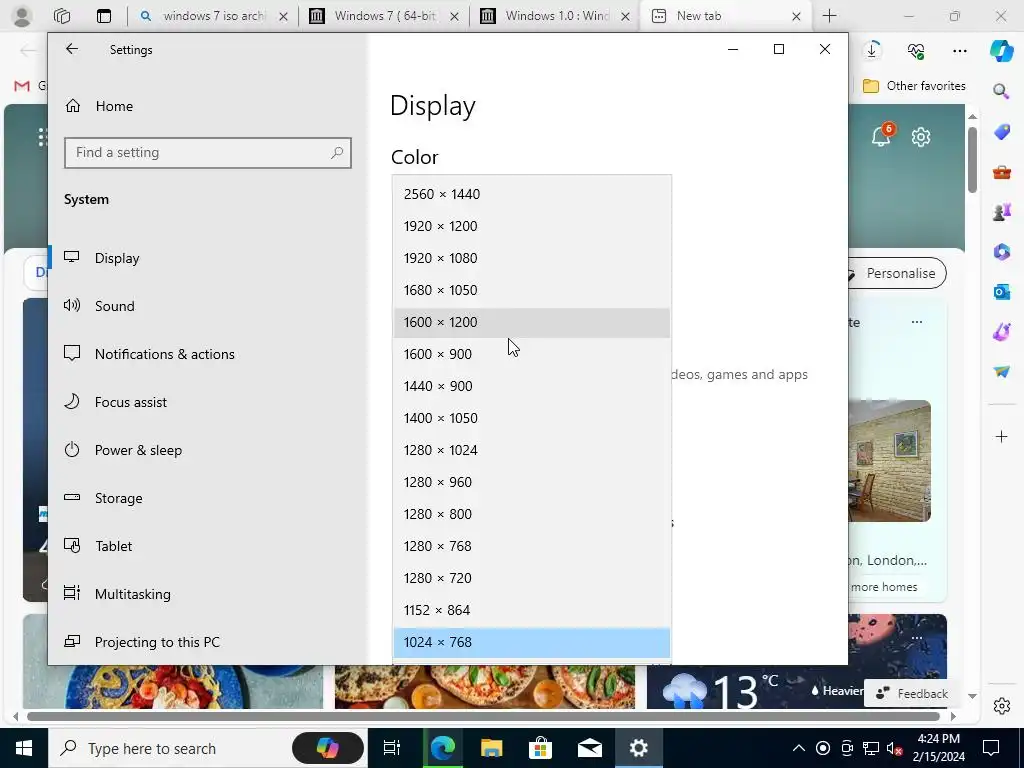Open the Edge tab actions menu icon
1024x768 pixels.
pyautogui.click(x=104, y=16)
